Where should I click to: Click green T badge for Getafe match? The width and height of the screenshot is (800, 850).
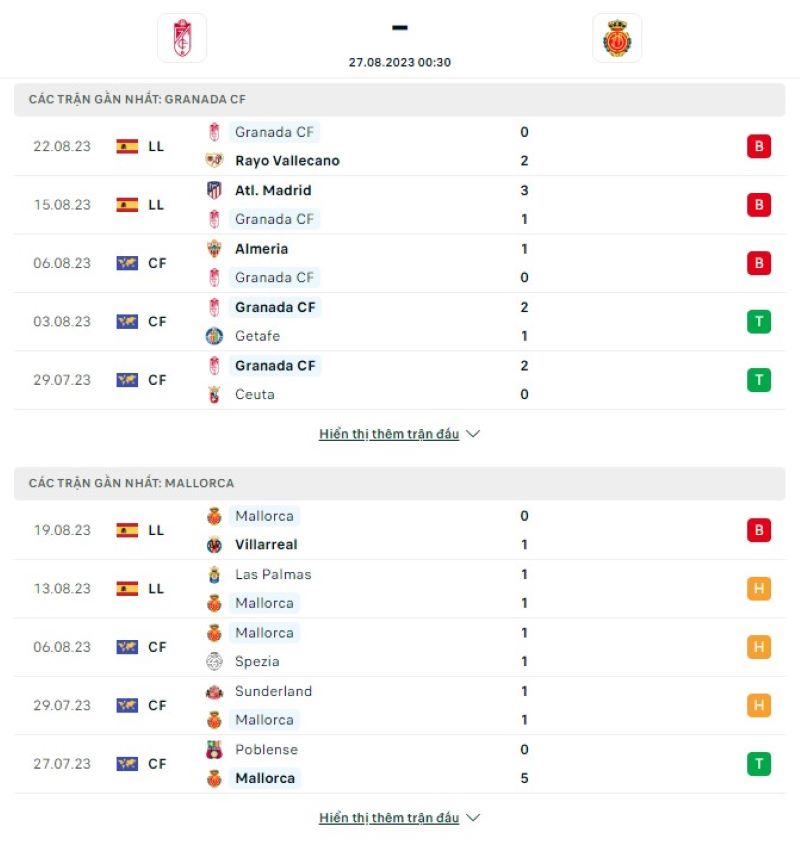(759, 322)
